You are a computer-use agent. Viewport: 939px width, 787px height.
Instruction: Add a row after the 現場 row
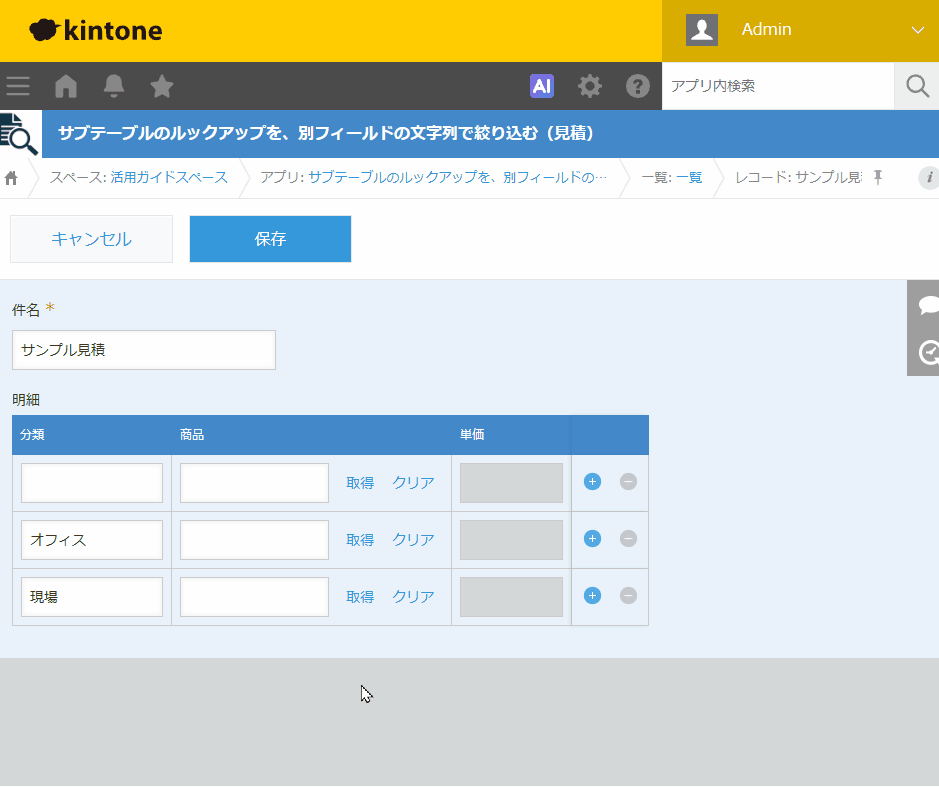coord(592,595)
